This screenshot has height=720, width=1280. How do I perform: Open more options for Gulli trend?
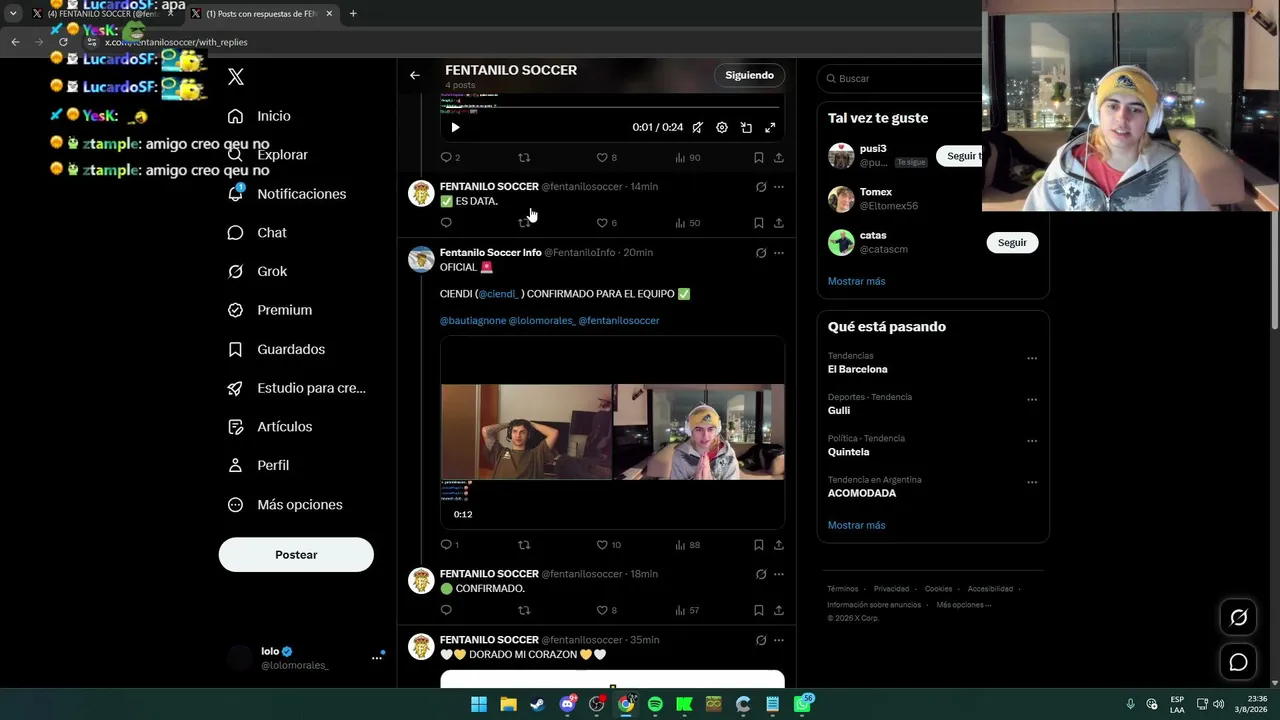[x=1032, y=399]
